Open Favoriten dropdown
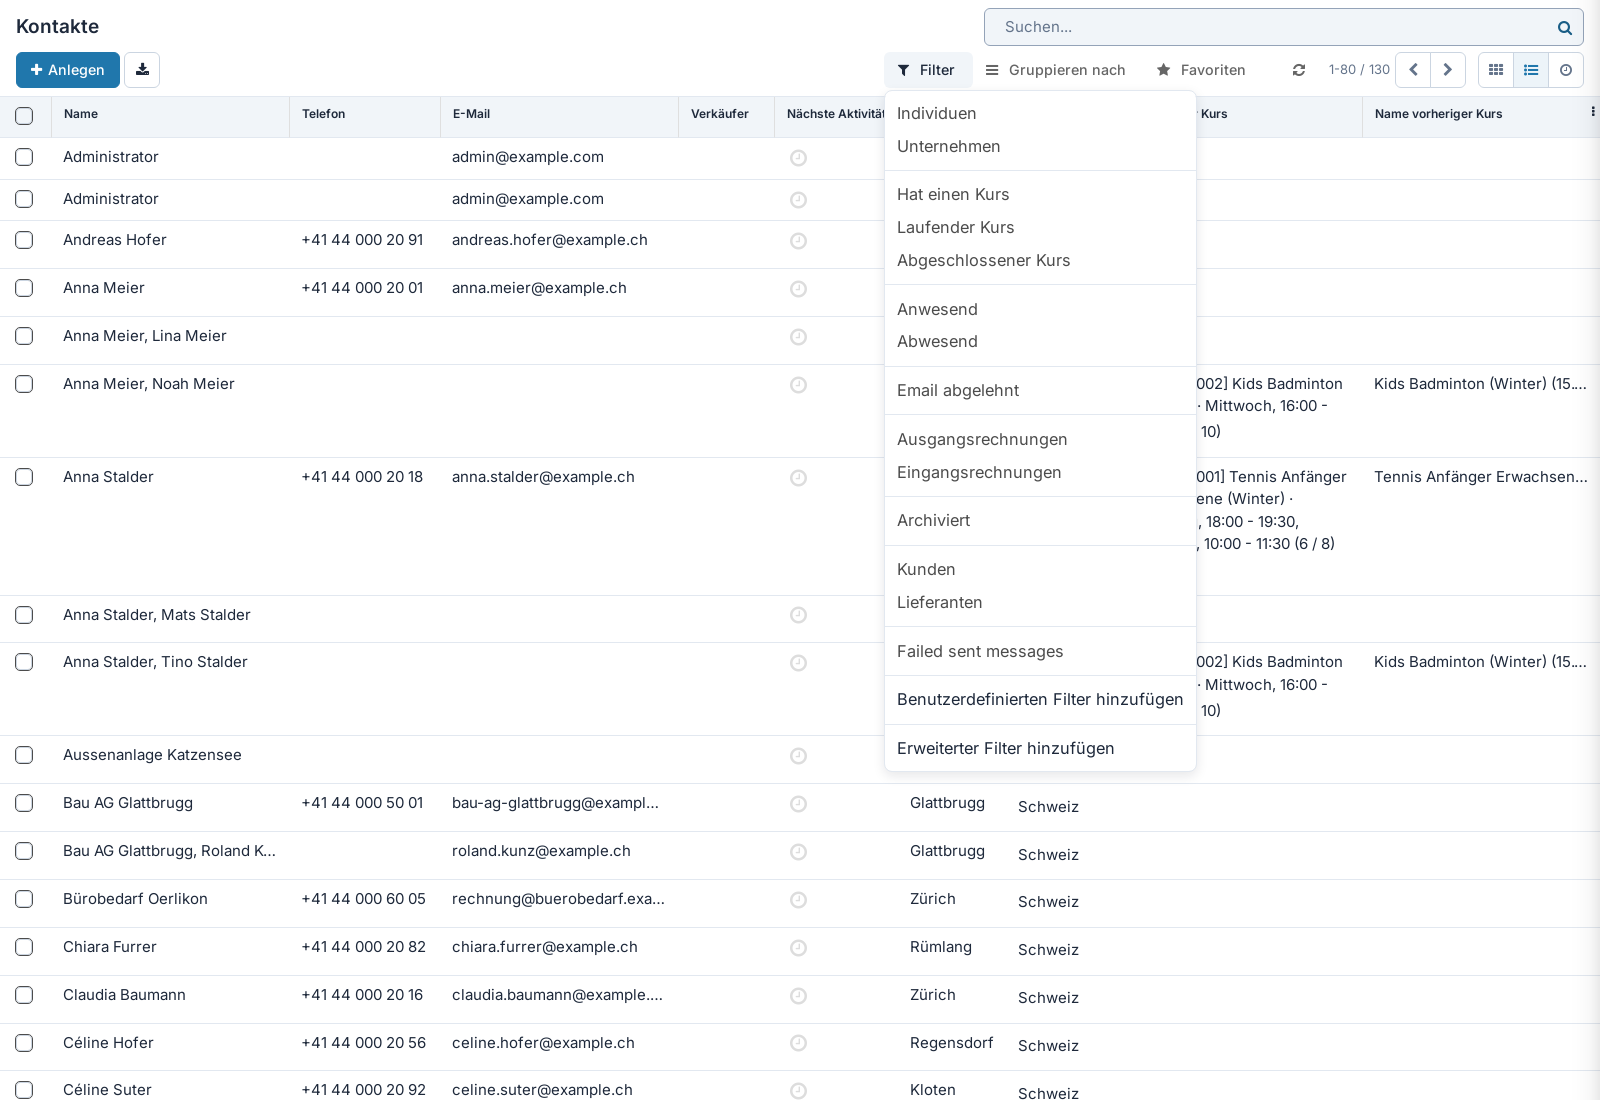The height and width of the screenshot is (1100, 1600). [1201, 70]
